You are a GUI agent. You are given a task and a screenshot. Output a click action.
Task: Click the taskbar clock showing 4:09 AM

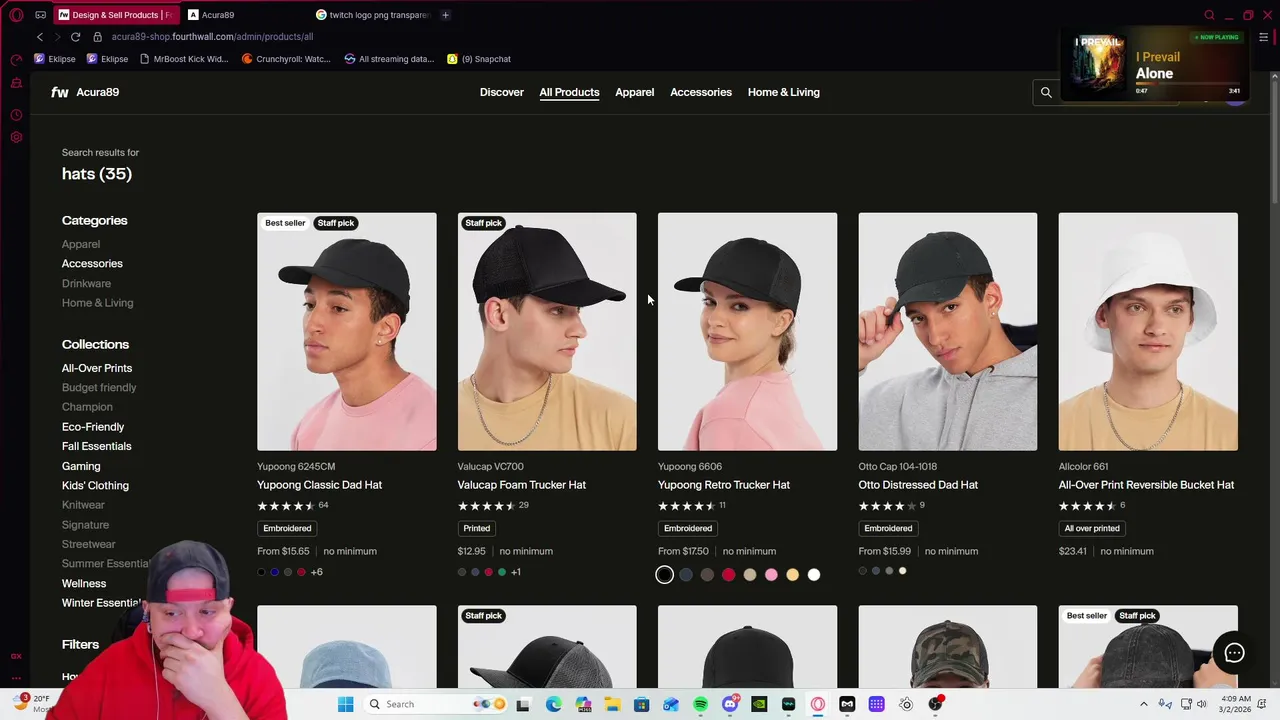[1235, 704]
